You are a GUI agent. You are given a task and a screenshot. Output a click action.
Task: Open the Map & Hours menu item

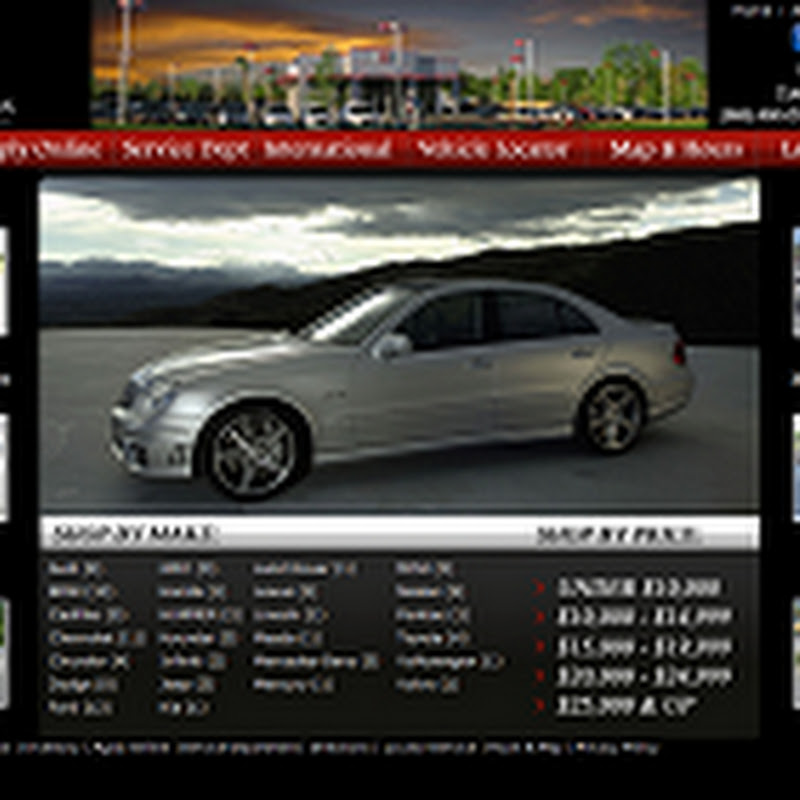pyautogui.click(x=677, y=150)
